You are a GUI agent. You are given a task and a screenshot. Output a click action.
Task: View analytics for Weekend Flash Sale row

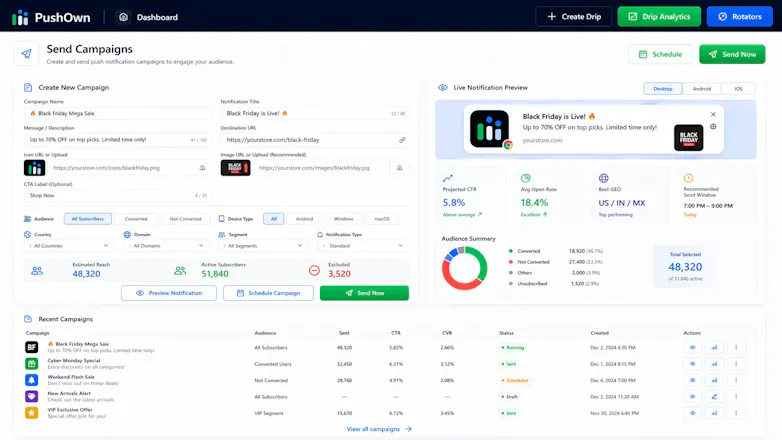[x=714, y=380]
